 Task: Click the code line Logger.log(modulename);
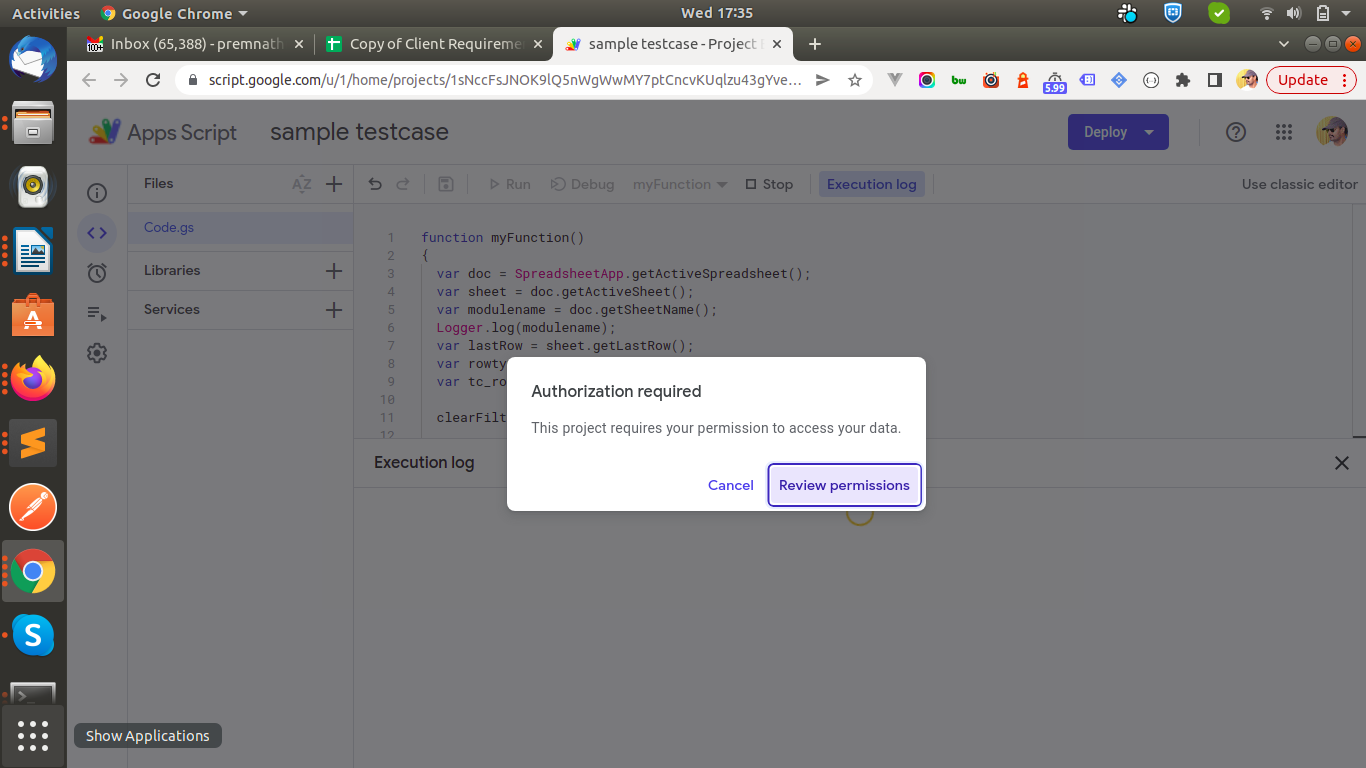tap(526, 328)
